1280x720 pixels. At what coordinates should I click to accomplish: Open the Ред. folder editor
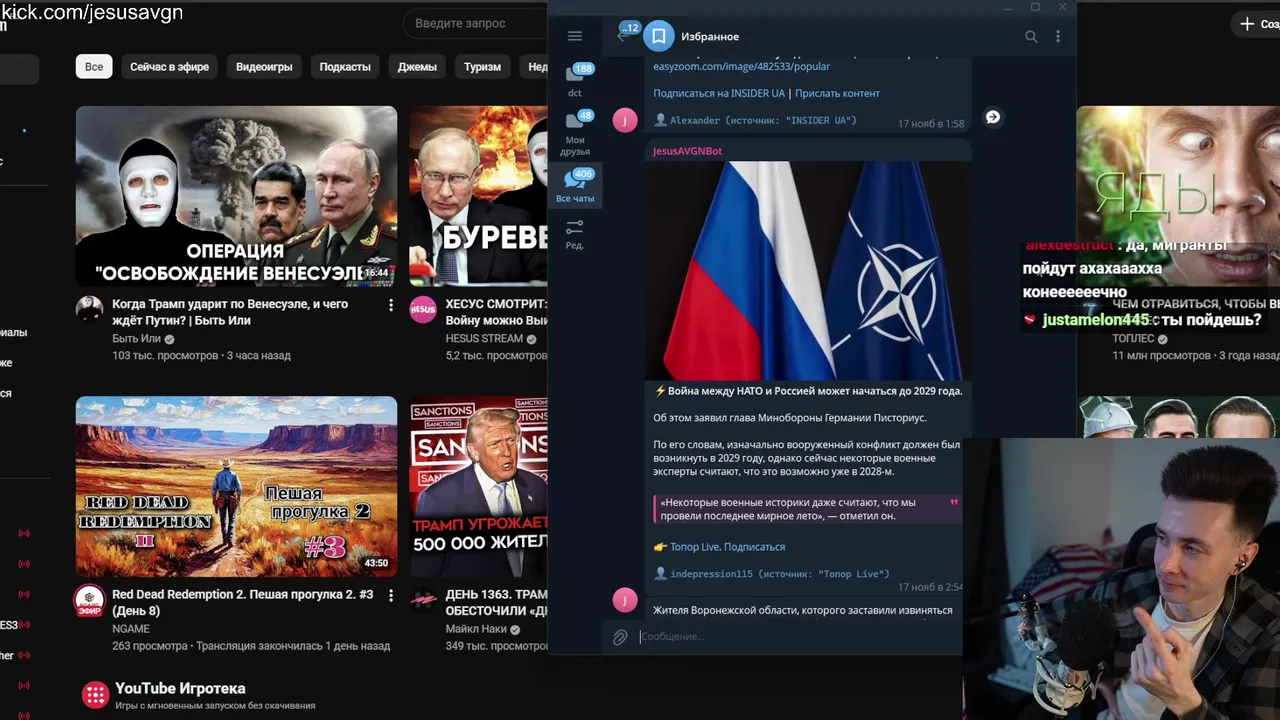pos(575,234)
